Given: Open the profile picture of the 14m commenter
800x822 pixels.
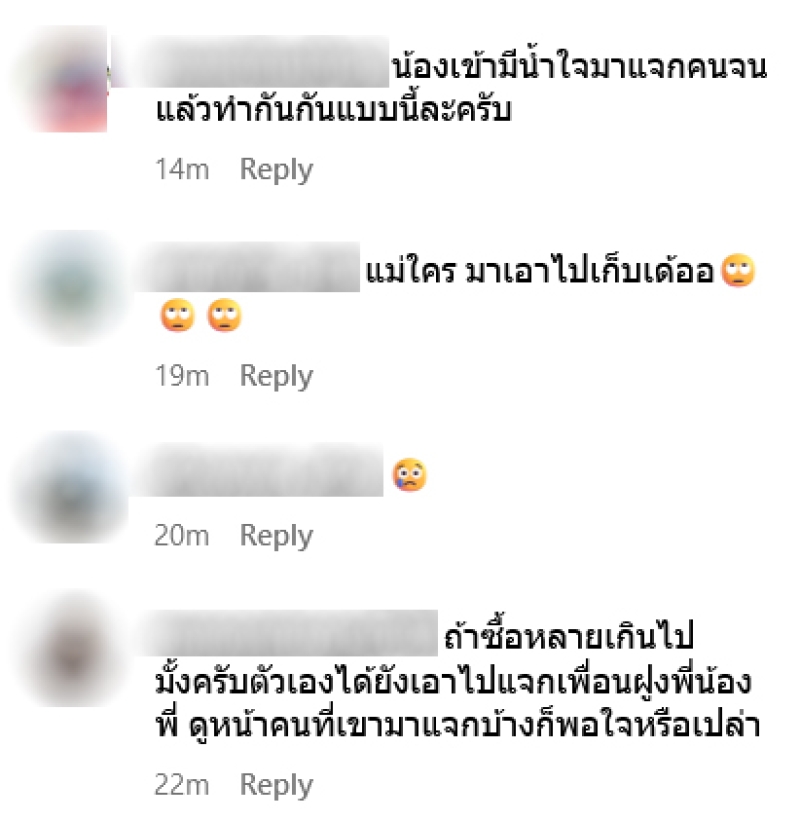Looking at the screenshot, I should (x=63, y=79).
